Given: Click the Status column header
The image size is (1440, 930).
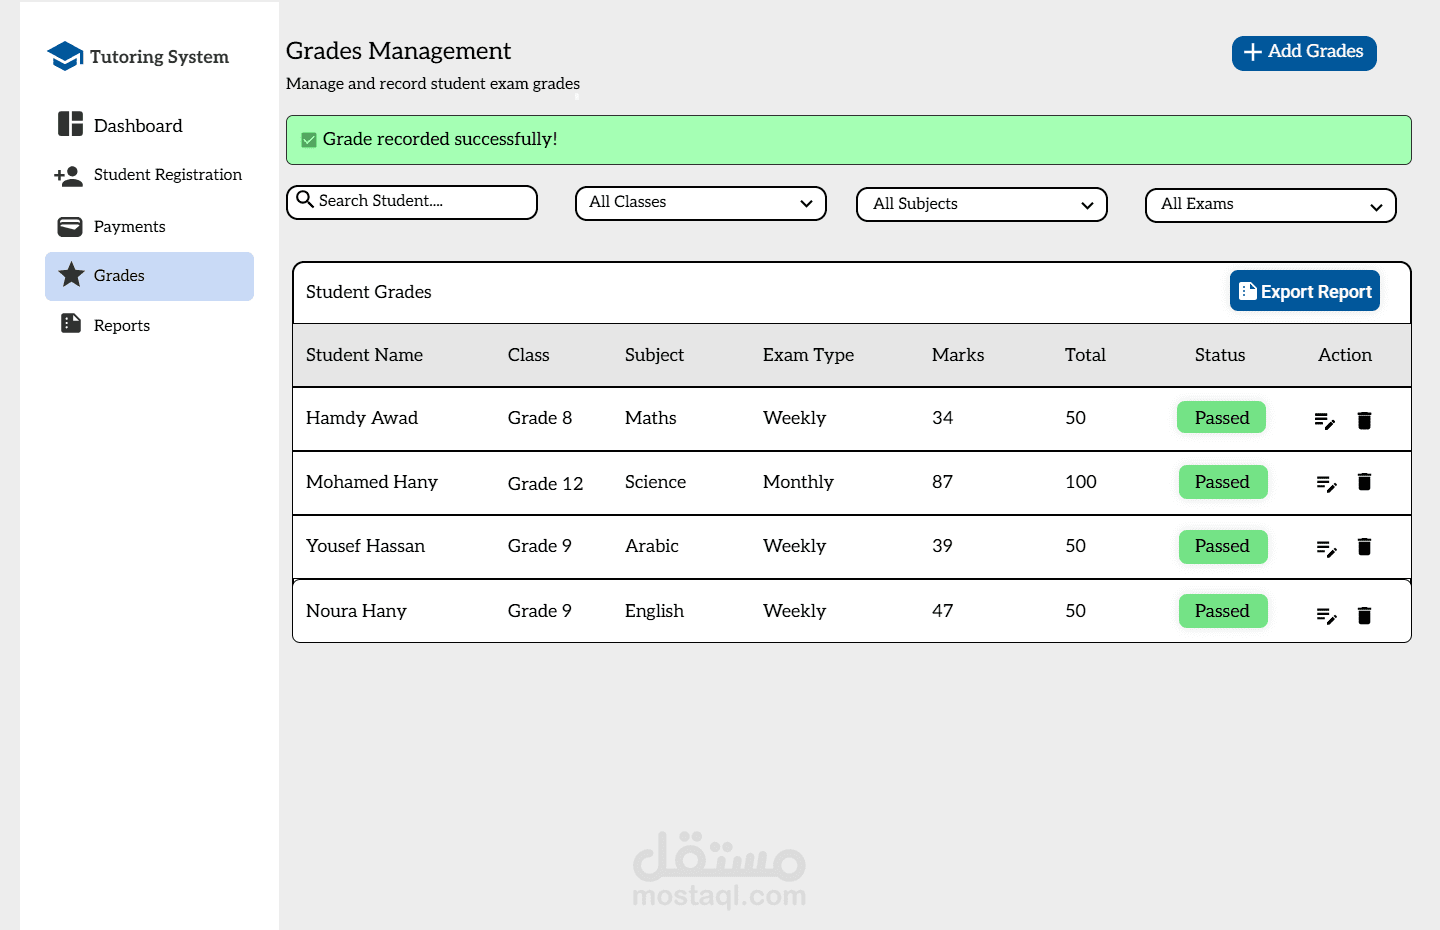Looking at the screenshot, I should (x=1220, y=355).
